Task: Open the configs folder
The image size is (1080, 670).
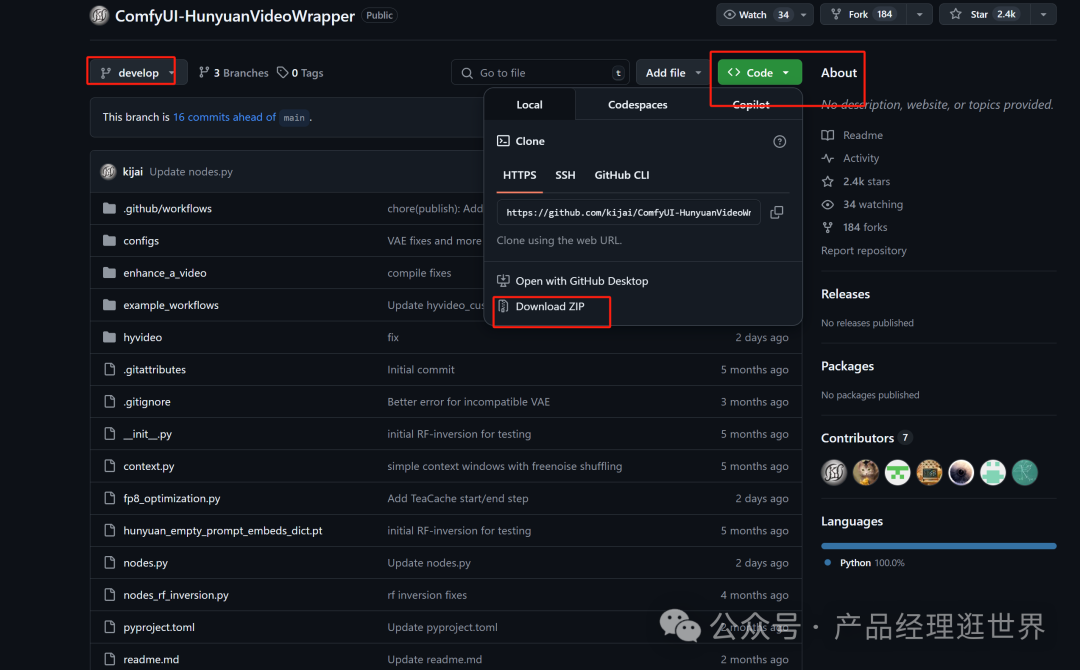Action: tap(141, 241)
